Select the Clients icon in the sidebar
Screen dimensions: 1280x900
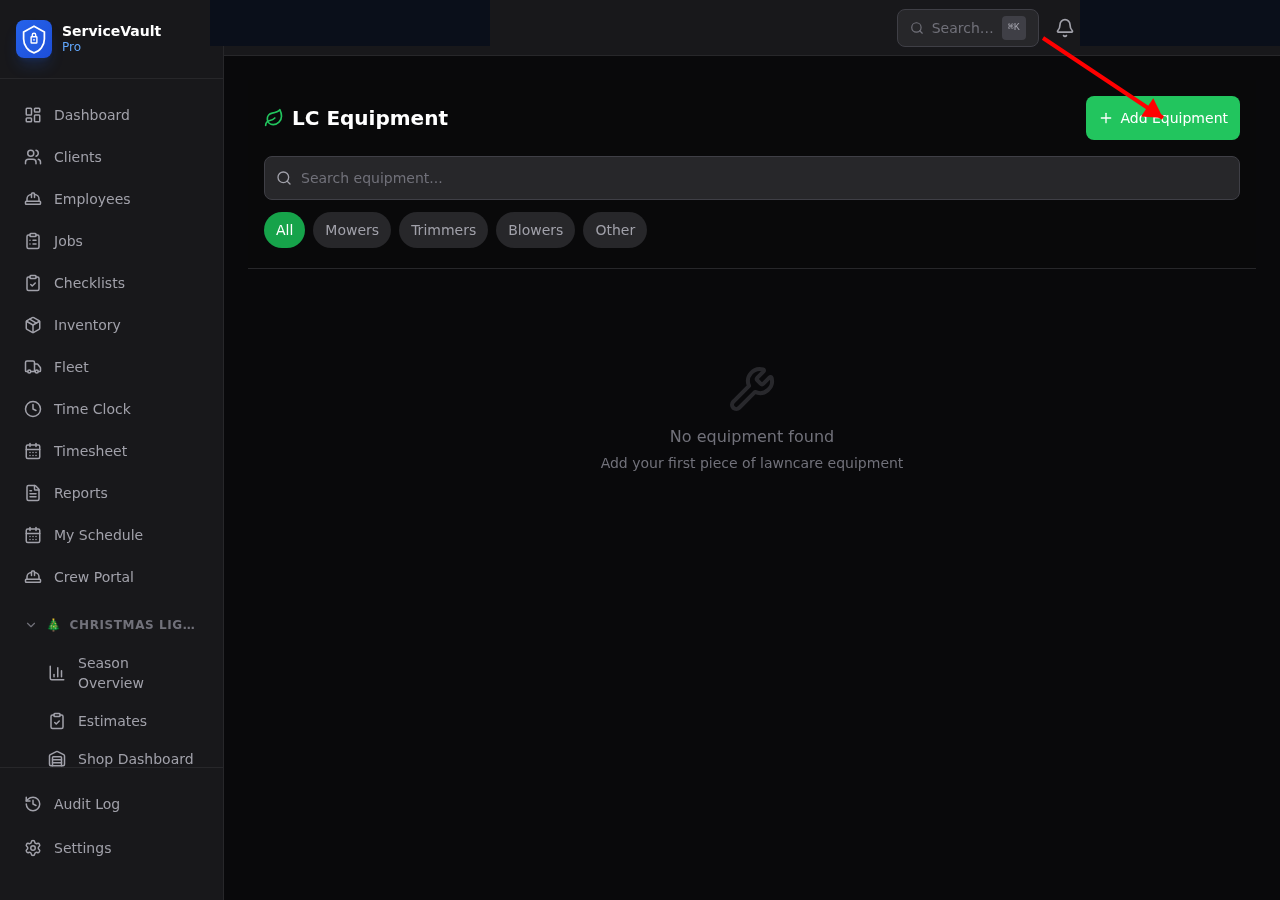(x=31, y=156)
